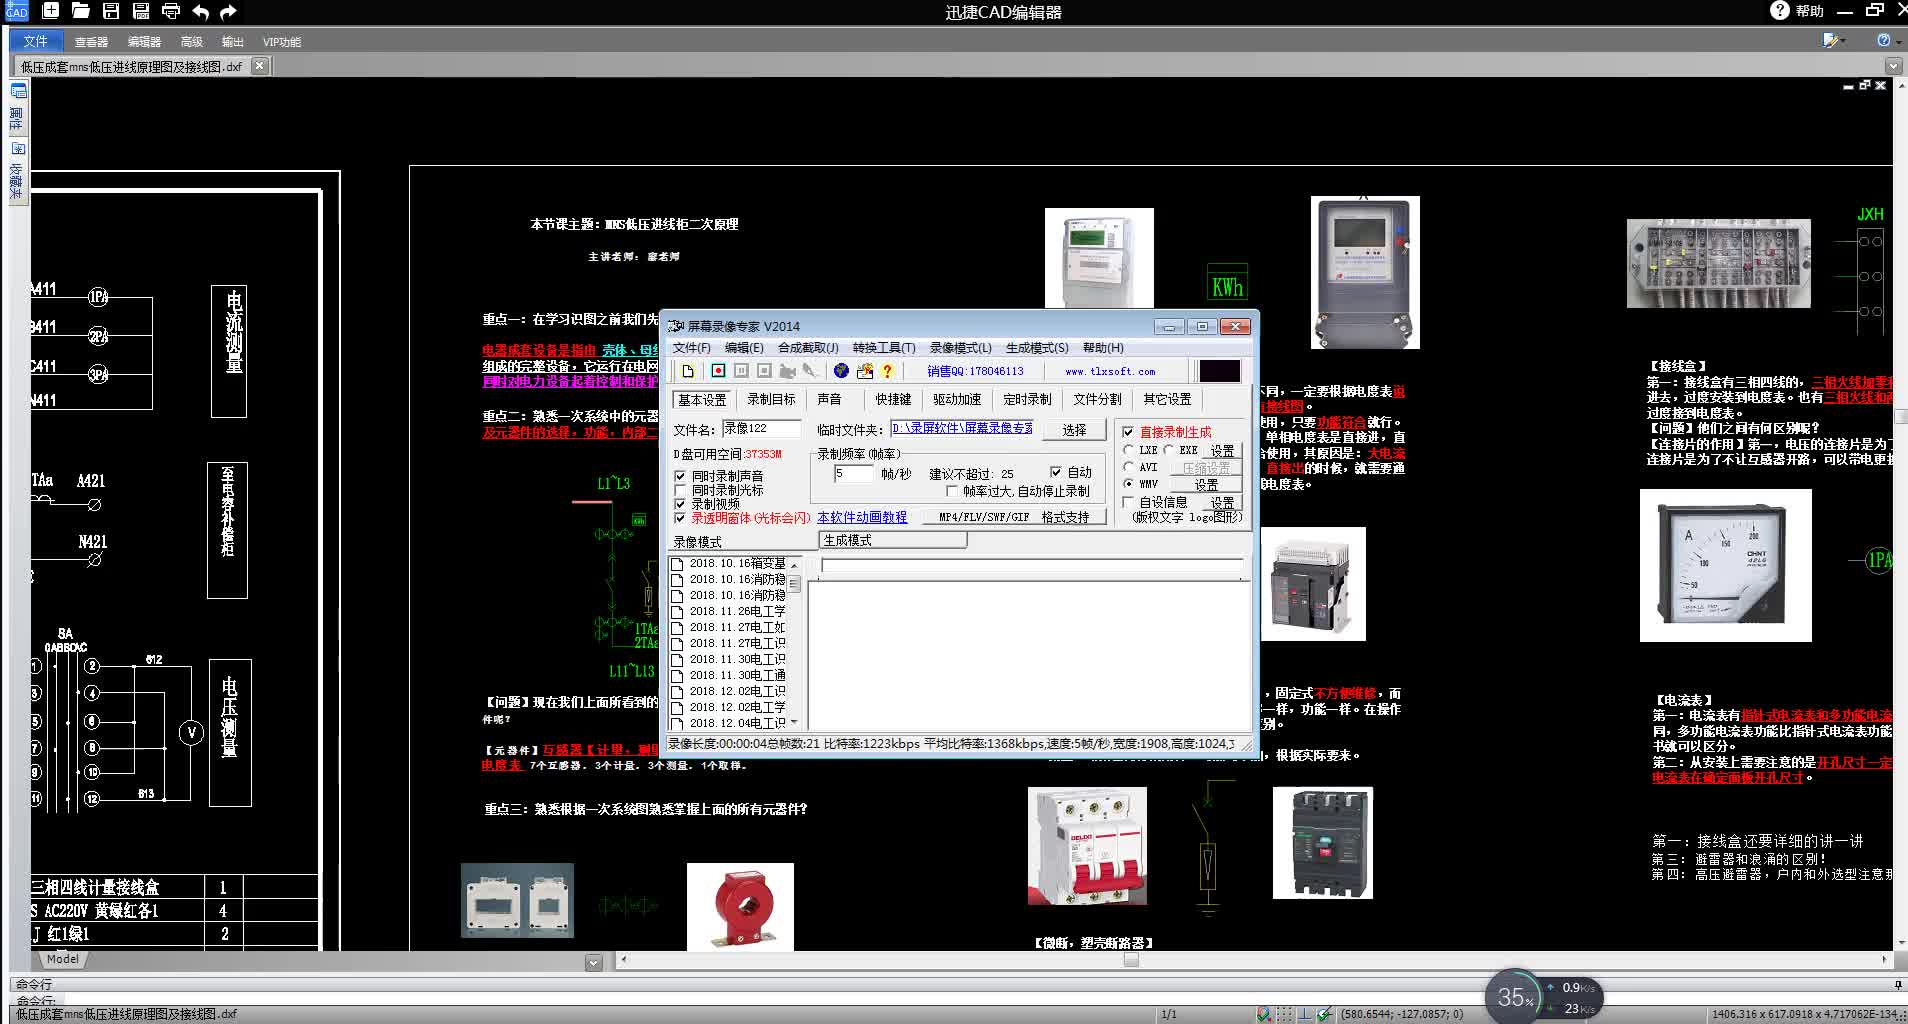
Task: Open the 查看器 ribbon tab
Action: (x=91, y=42)
